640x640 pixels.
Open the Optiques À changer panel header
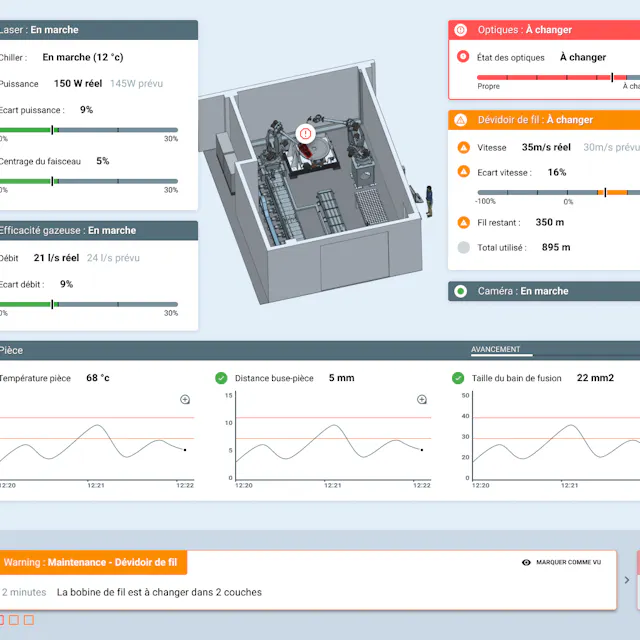pyautogui.click(x=544, y=30)
